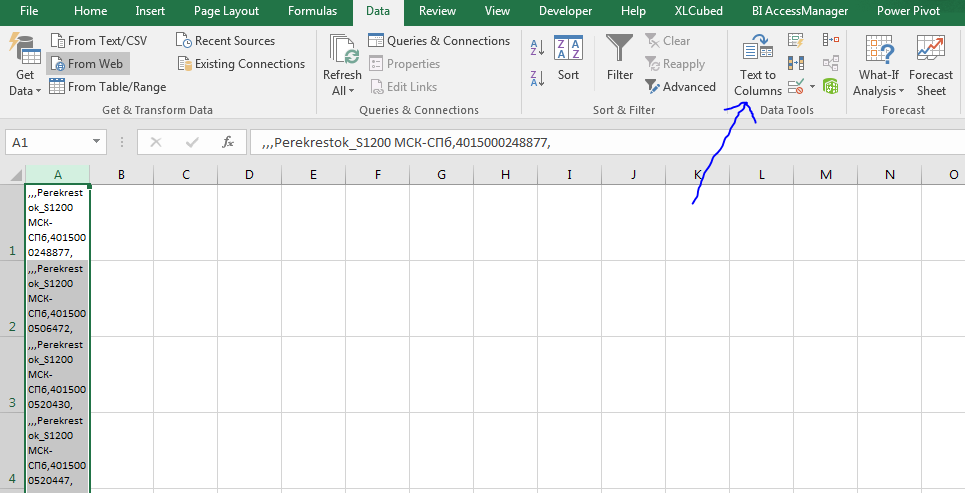The height and width of the screenshot is (493, 965).
Task: Open the Power Pivot tab
Action: coord(908,11)
